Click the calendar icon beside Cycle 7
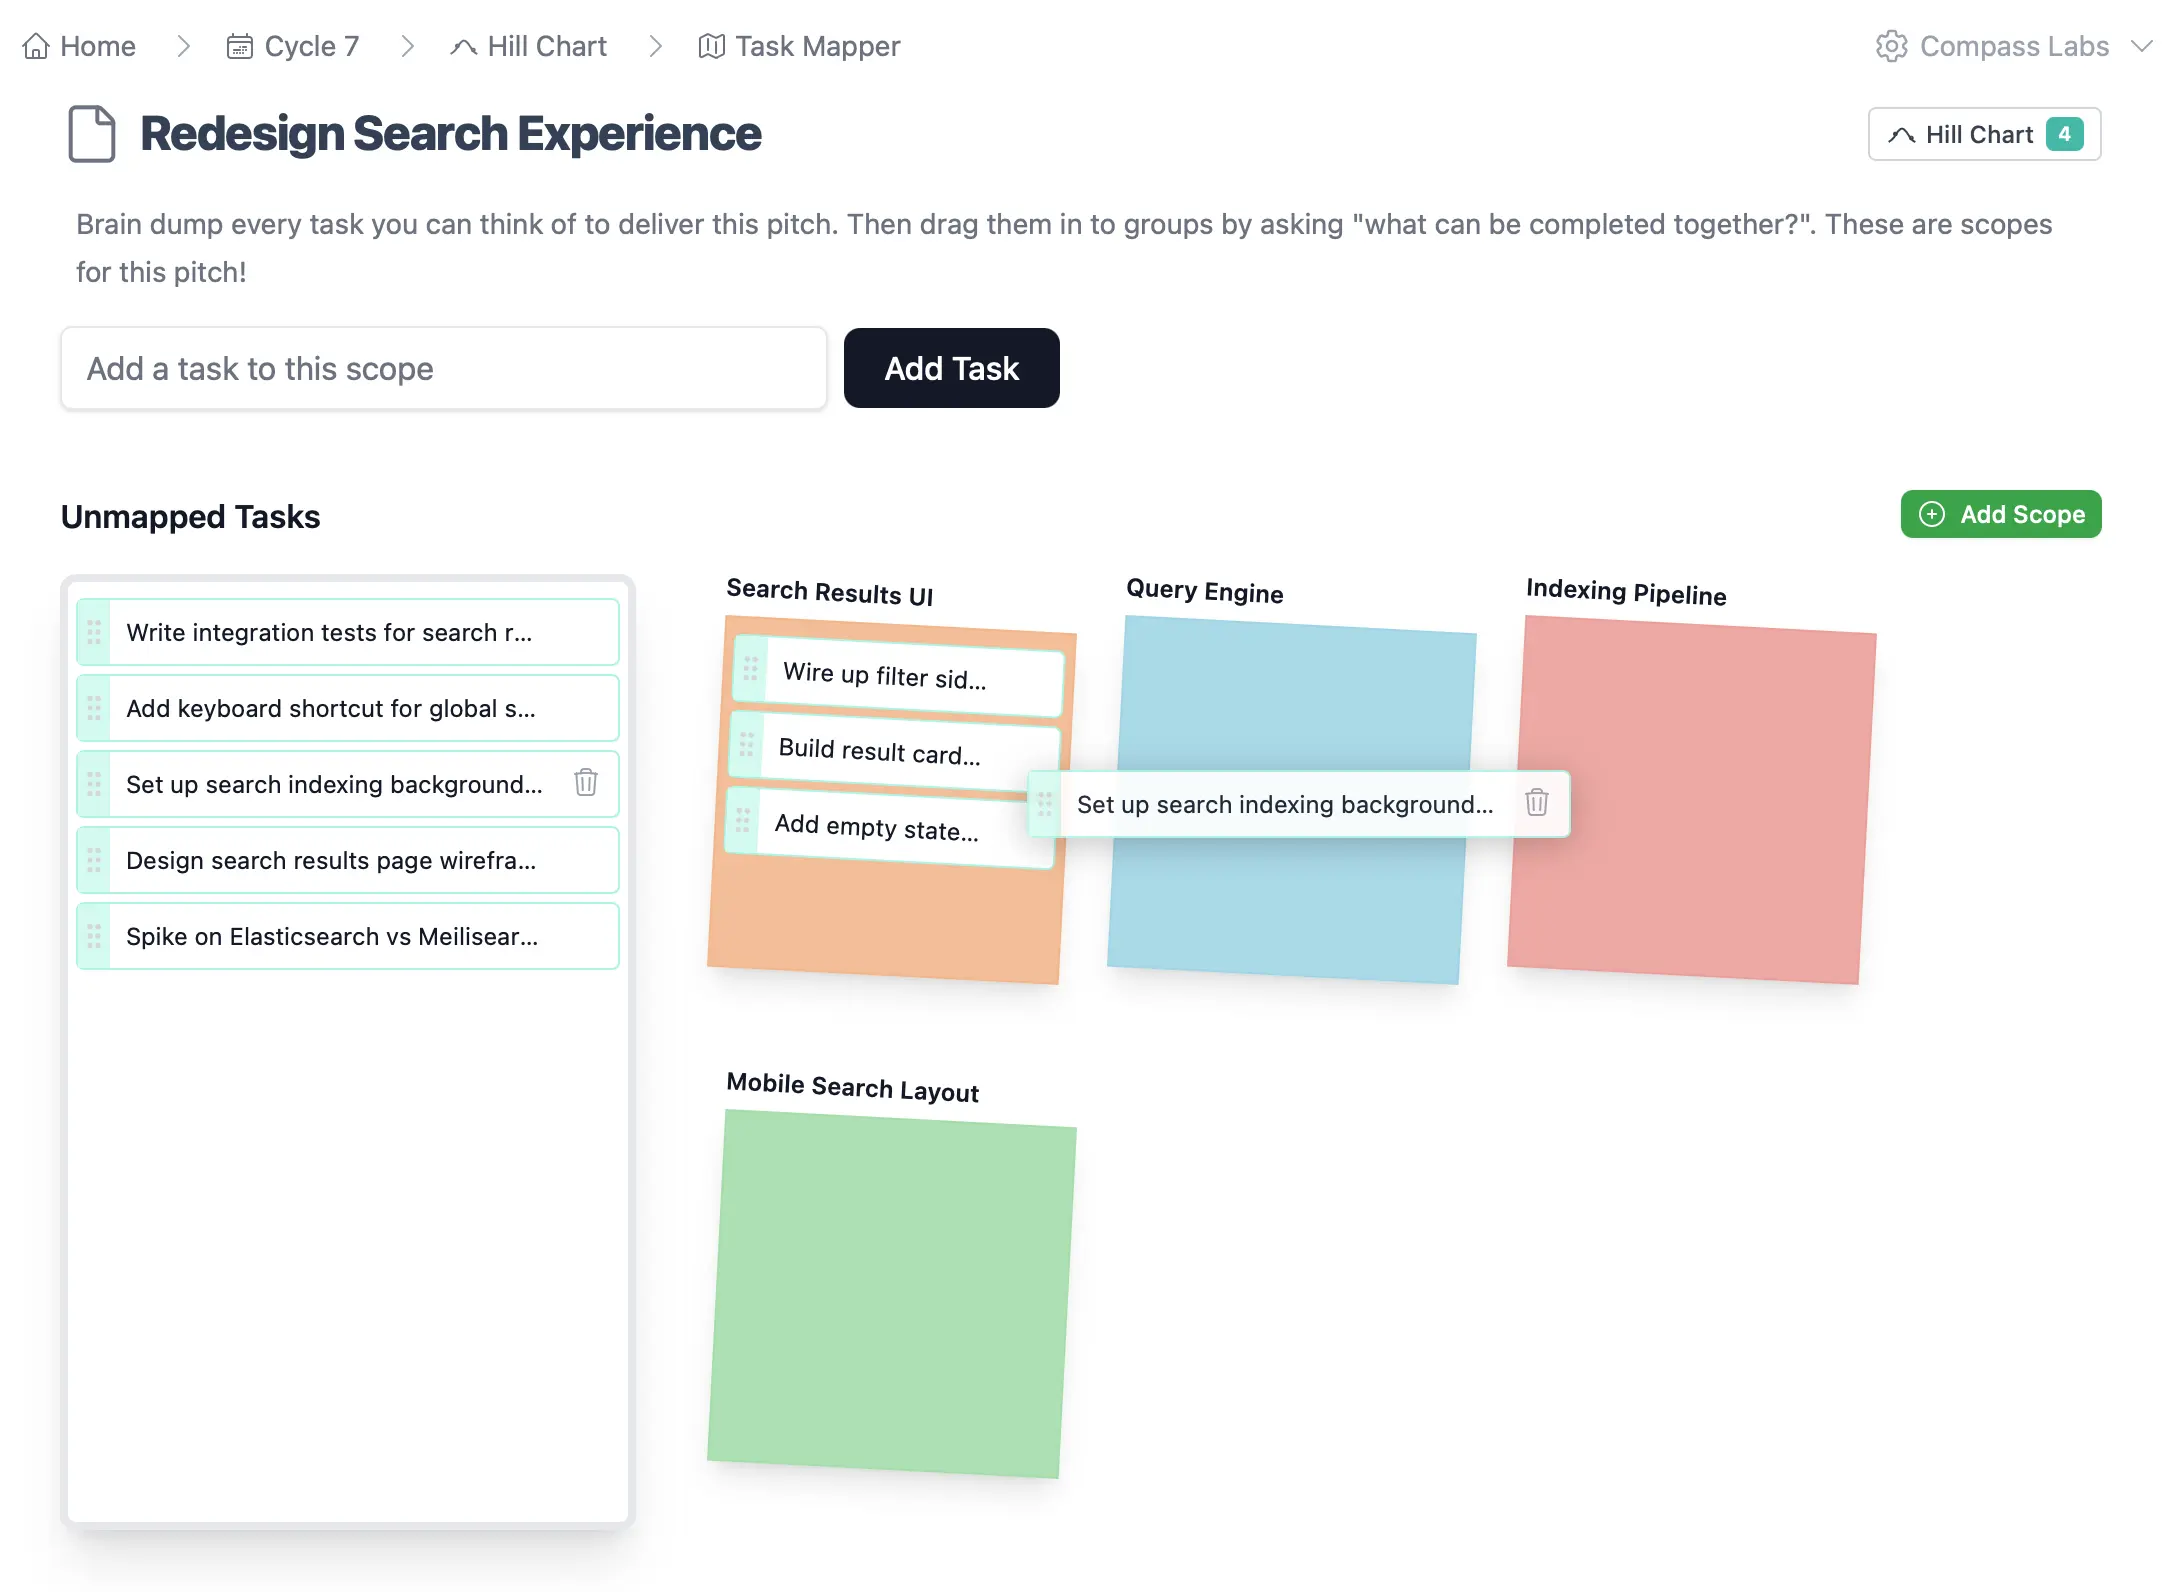Viewport: 2172px width, 1592px height. [239, 45]
